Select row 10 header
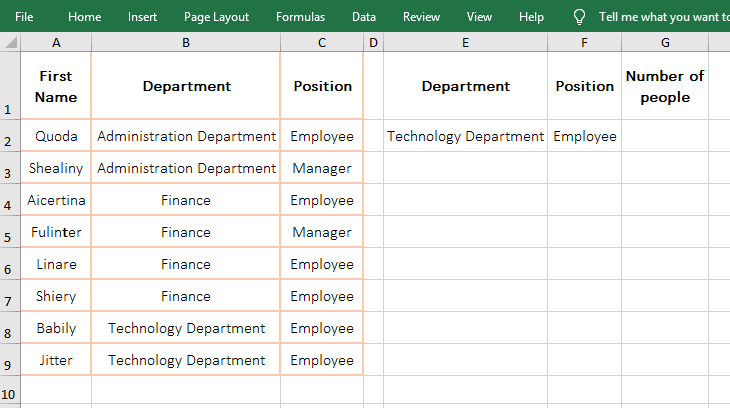 [10, 392]
